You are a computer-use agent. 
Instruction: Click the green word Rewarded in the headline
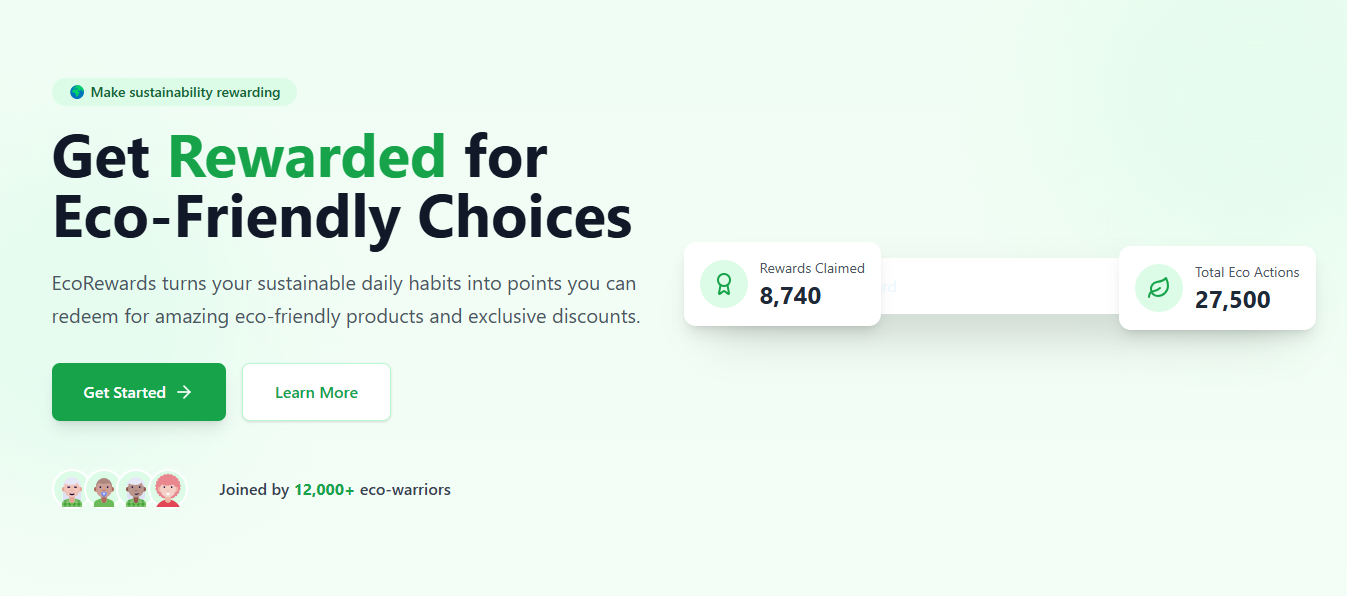tap(306, 156)
